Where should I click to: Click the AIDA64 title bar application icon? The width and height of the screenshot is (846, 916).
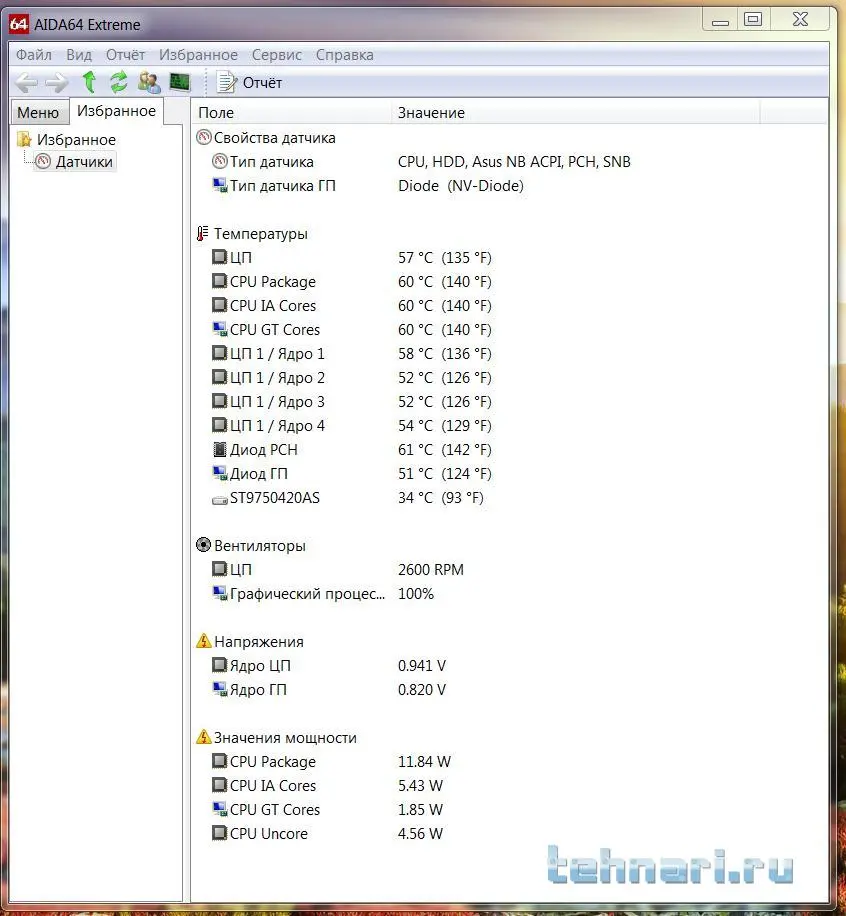click(x=19, y=24)
